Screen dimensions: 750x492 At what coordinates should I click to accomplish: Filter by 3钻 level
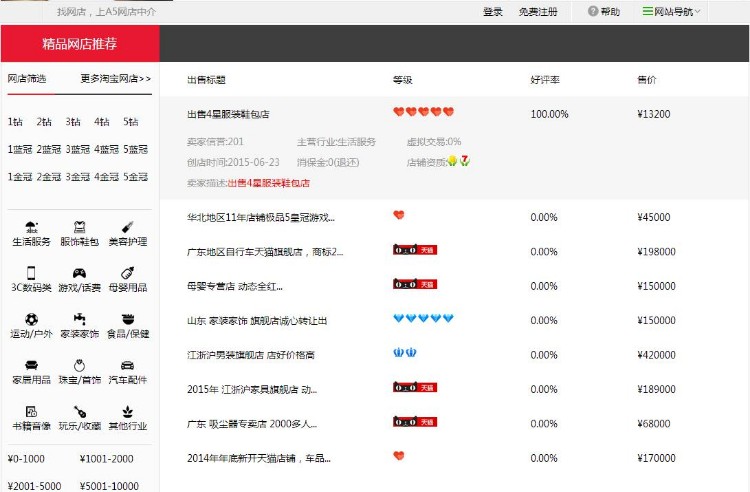73,121
